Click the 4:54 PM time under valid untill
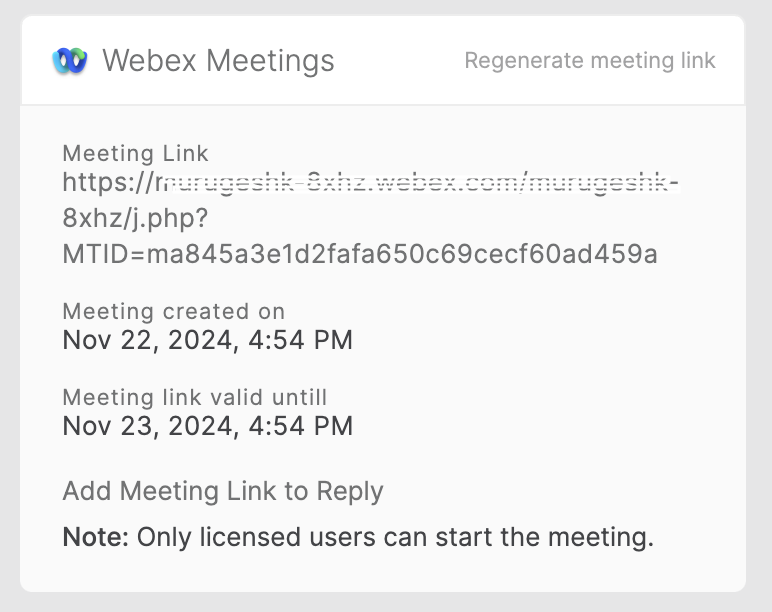The image size is (772, 612). (300, 425)
